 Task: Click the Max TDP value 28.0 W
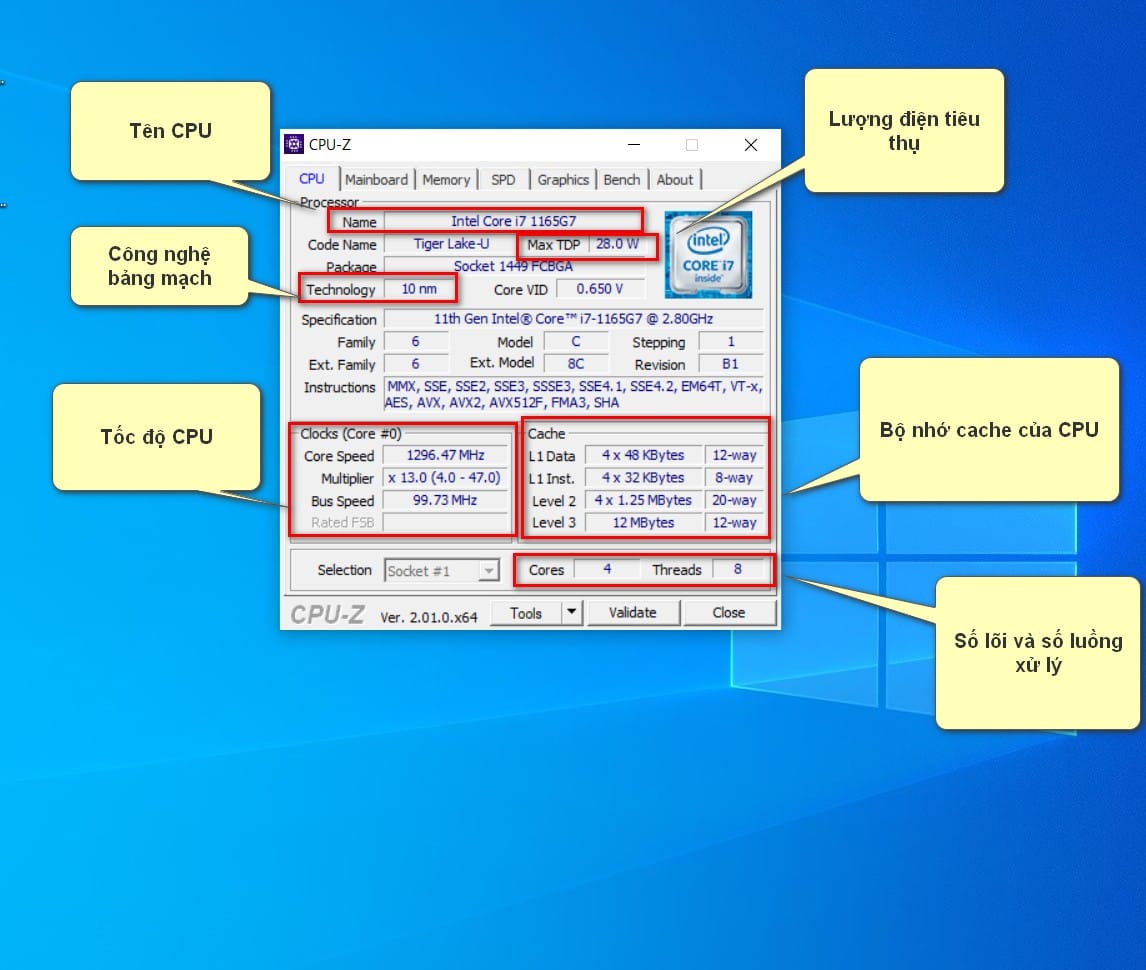coord(617,243)
